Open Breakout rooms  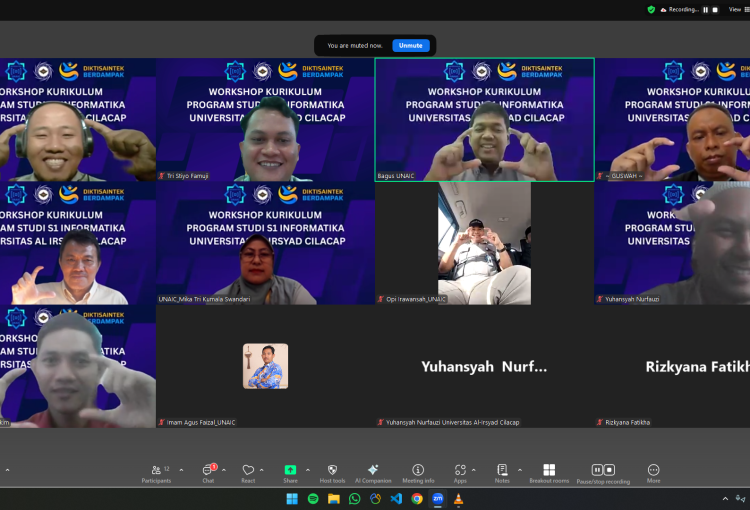pyautogui.click(x=549, y=472)
